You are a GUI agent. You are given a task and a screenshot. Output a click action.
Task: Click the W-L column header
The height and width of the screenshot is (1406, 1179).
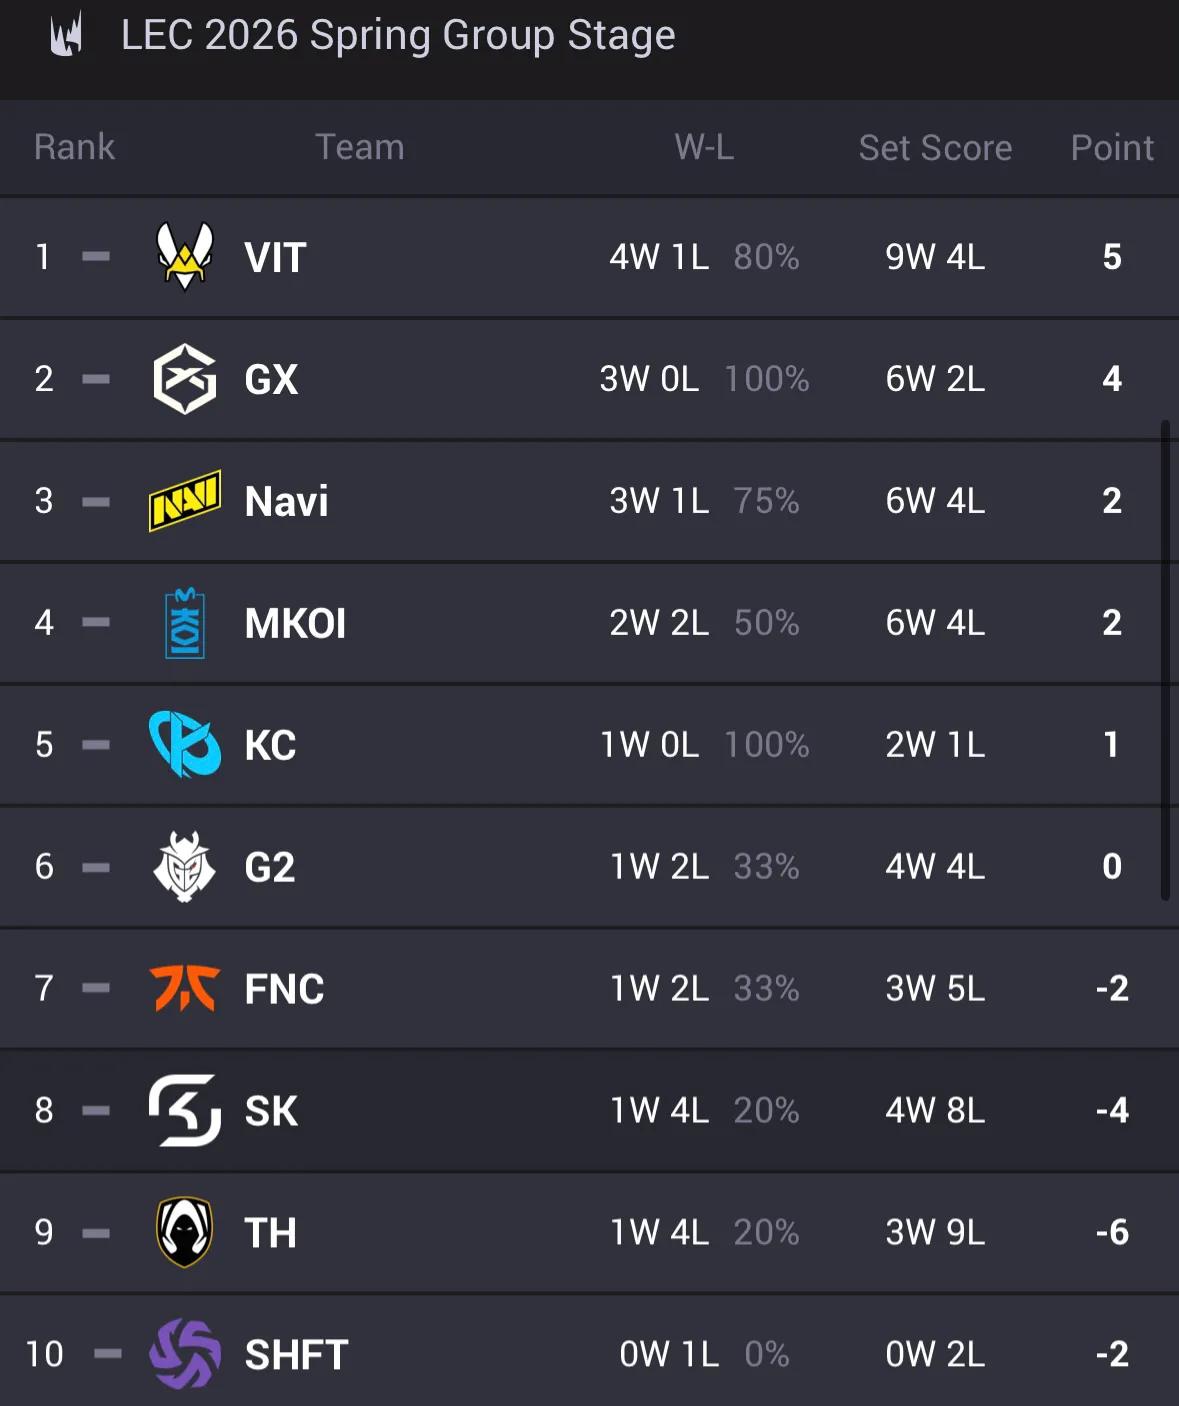click(x=704, y=147)
